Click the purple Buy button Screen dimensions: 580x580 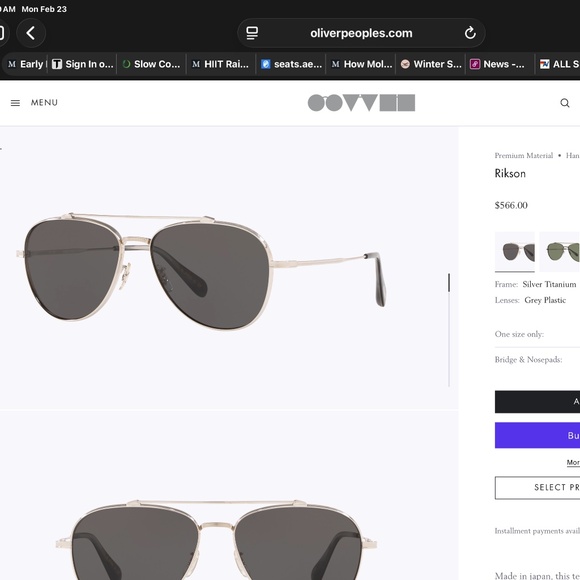(x=537, y=435)
